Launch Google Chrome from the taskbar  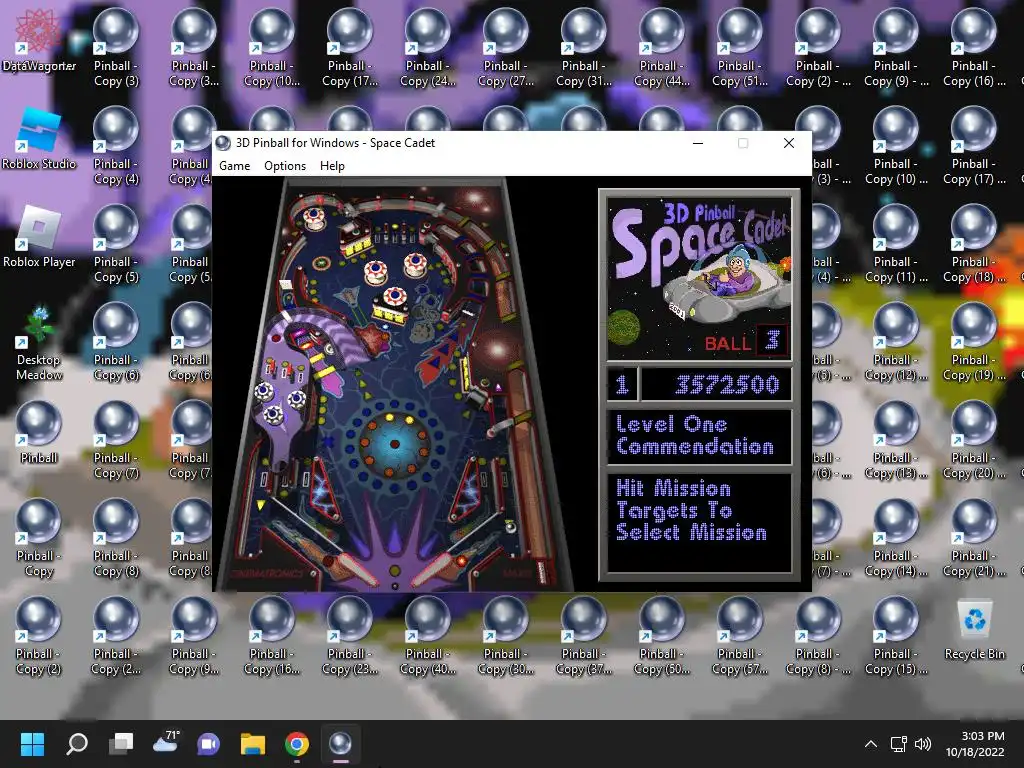[296, 744]
